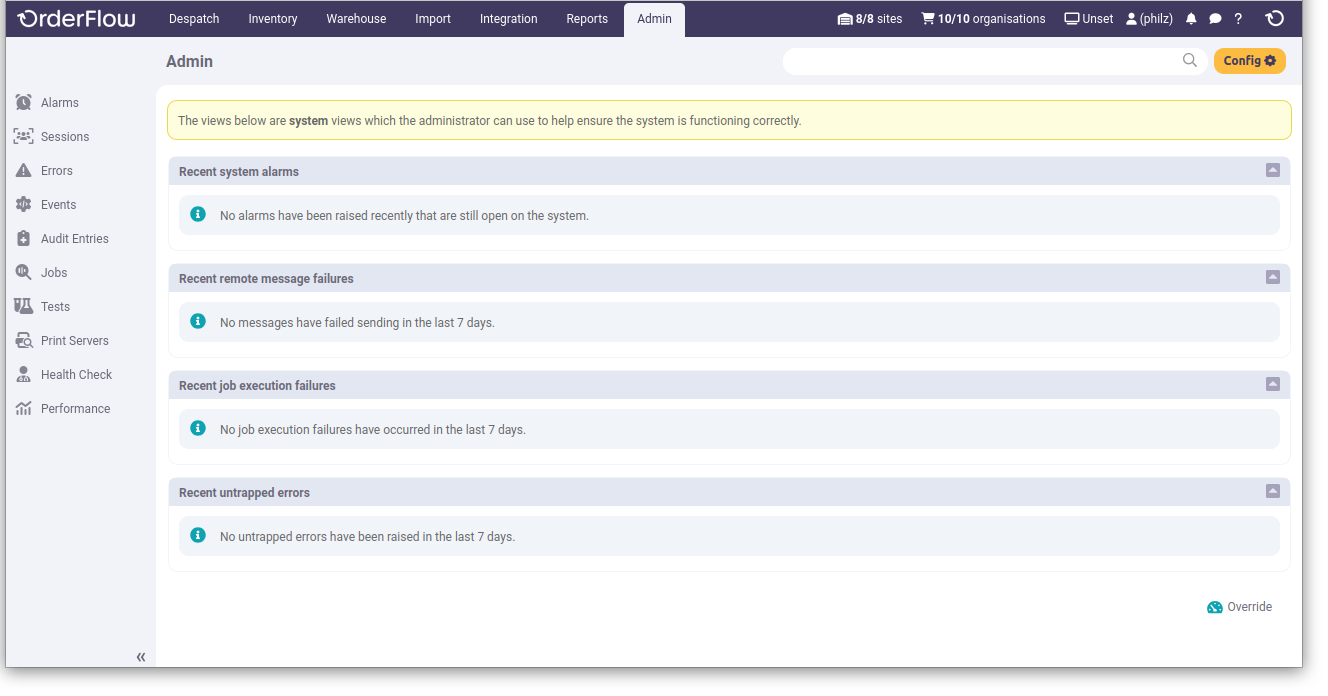Viewport: 1328px width, 696px height.
Task: View system Events
Action: click(x=57, y=204)
